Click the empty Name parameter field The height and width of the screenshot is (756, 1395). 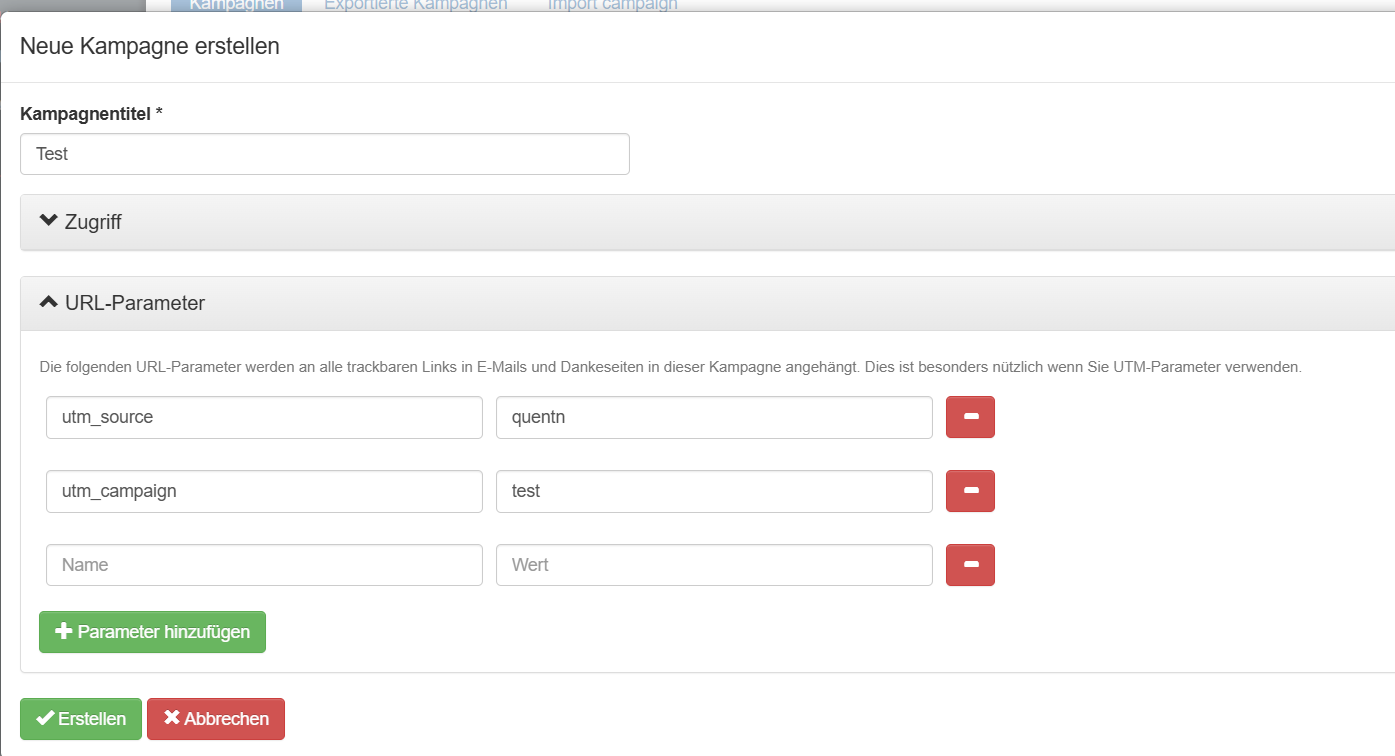pyautogui.click(x=264, y=565)
